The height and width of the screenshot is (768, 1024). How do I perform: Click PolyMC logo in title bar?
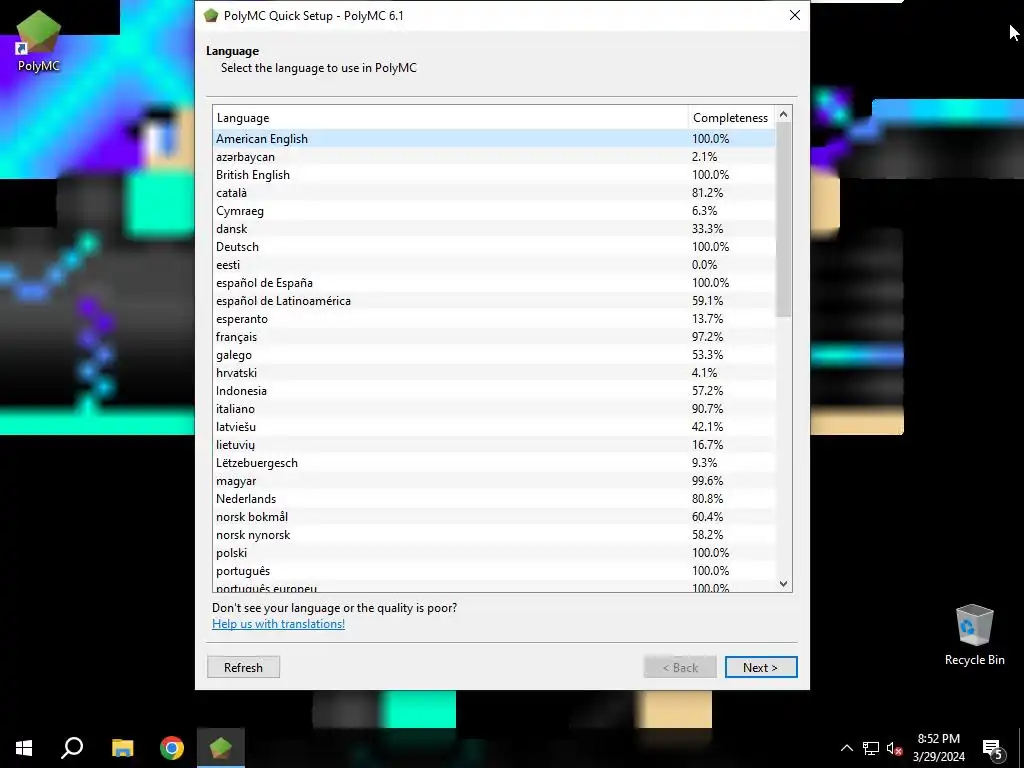[210, 15]
